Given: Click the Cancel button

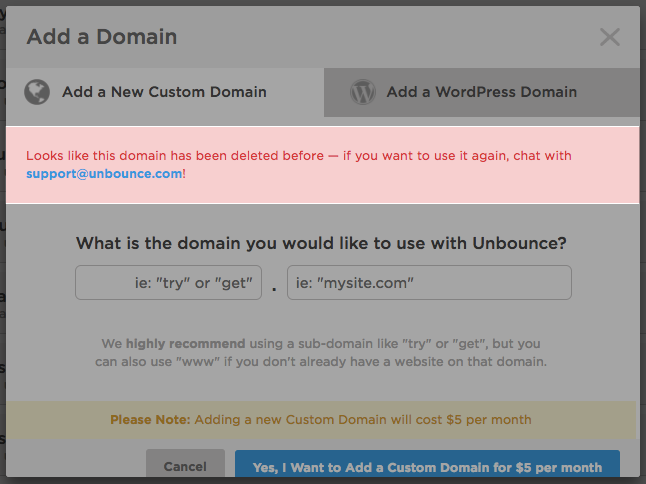Looking at the screenshot, I should (185, 465).
